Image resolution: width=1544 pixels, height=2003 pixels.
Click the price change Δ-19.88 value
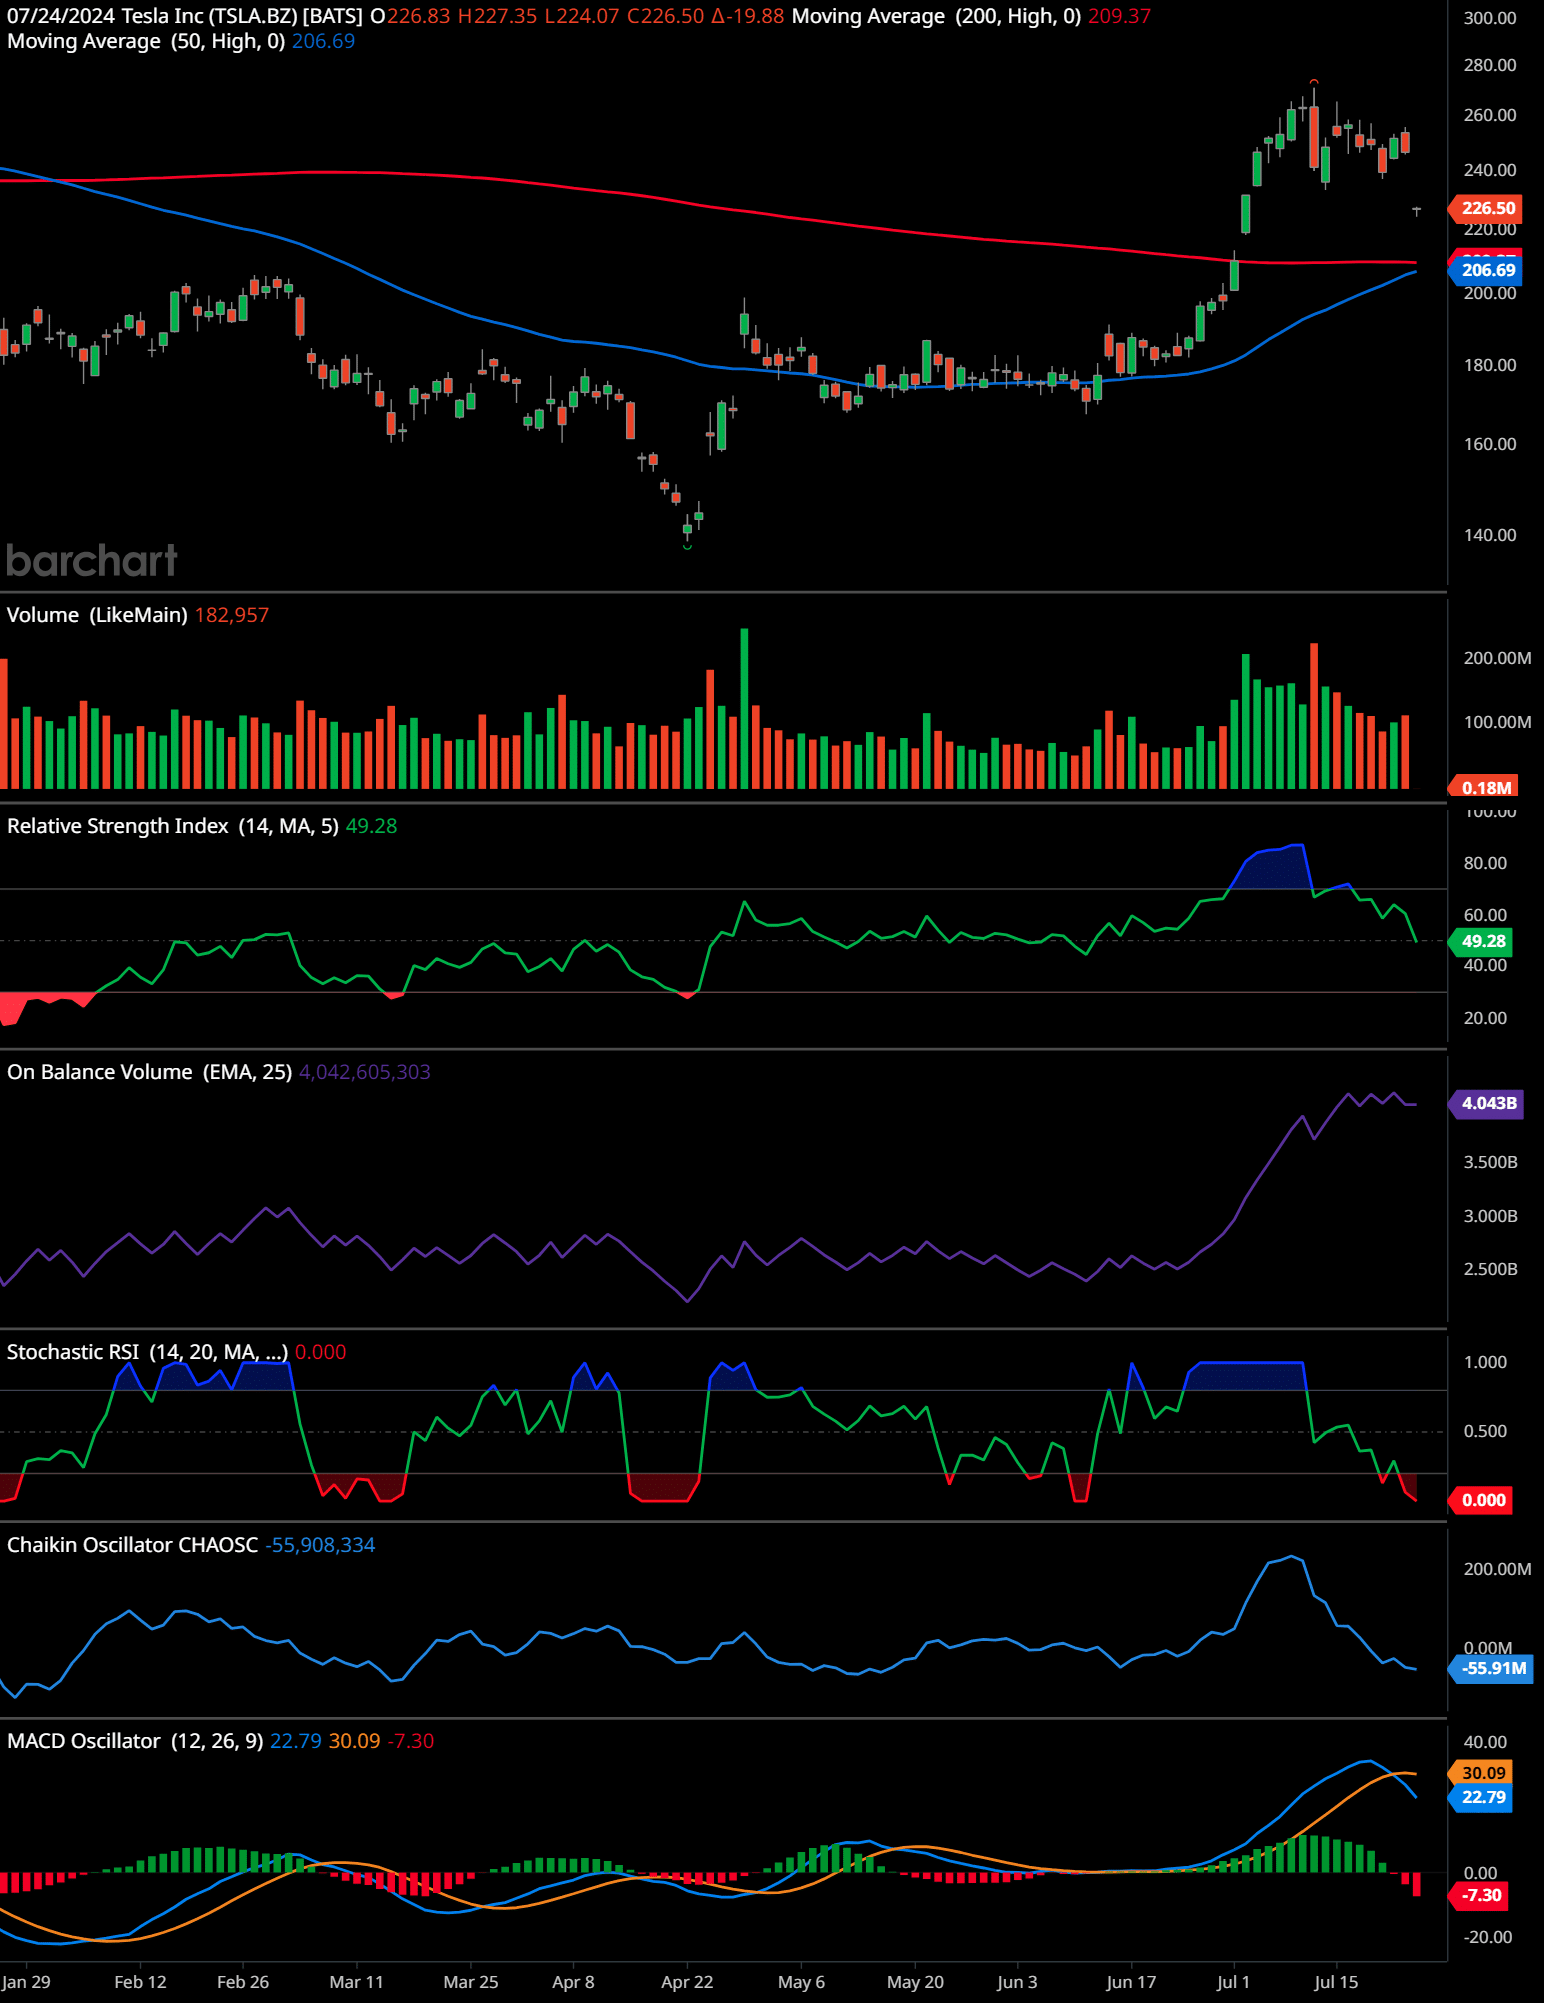(748, 17)
